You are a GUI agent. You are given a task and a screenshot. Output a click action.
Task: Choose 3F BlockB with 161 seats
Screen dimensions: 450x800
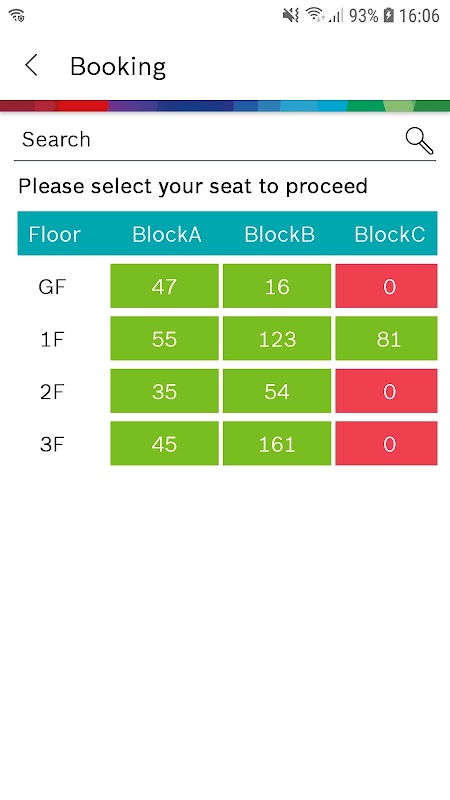pos(277,443)
